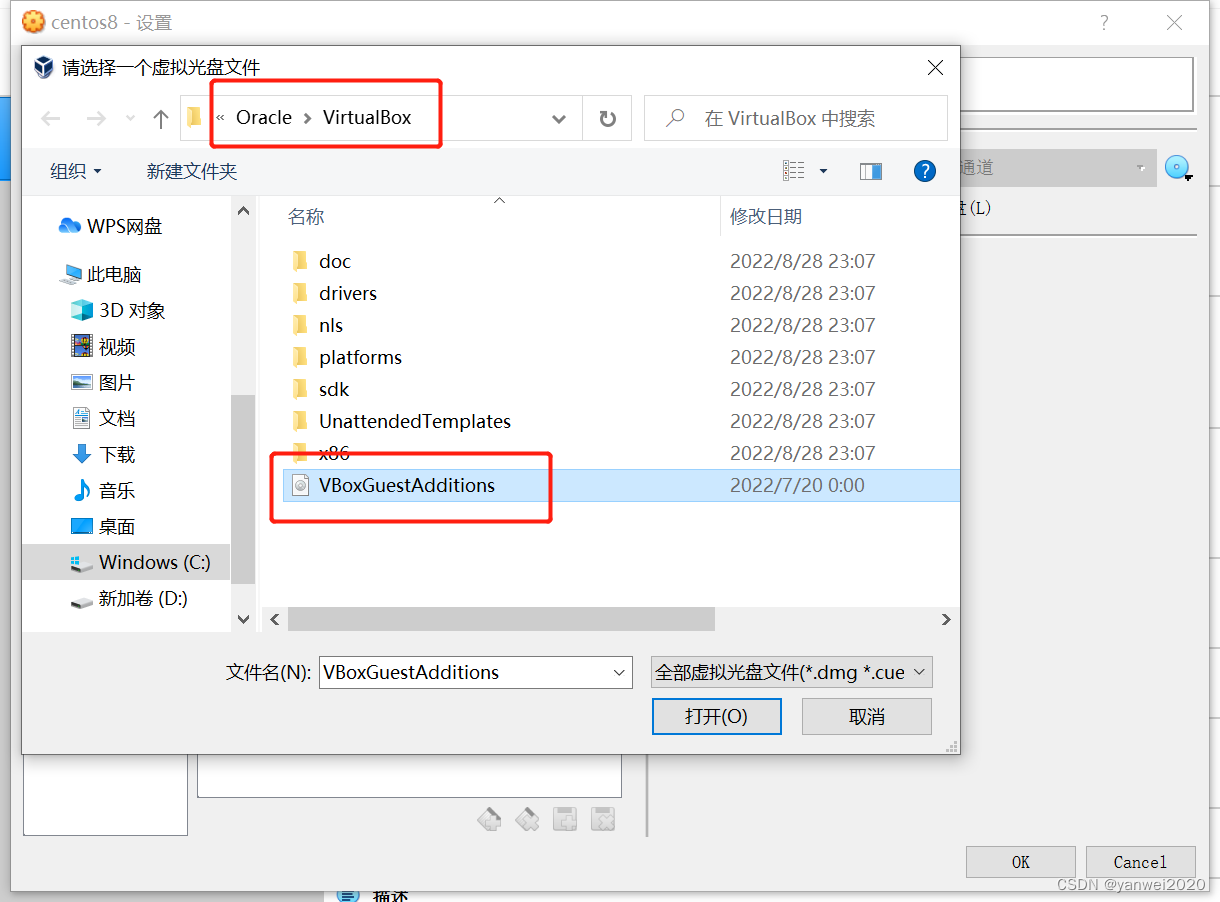Select 此电脑 in navigation tree
This screenshot has height=902, width=1220.
[x=101, y=274]
